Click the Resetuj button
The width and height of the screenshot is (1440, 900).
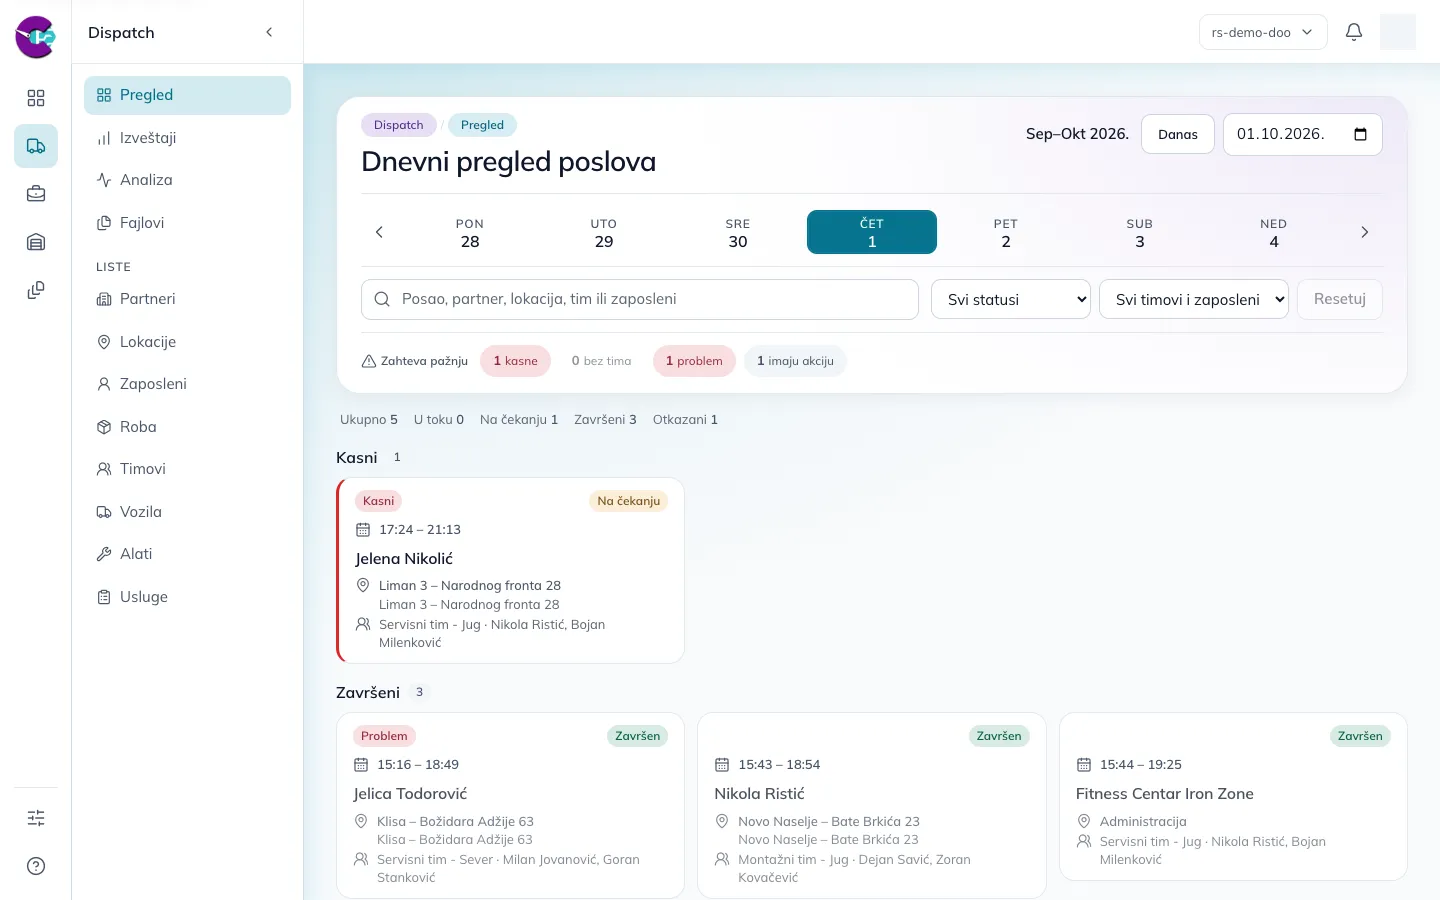coord(1340,299)
